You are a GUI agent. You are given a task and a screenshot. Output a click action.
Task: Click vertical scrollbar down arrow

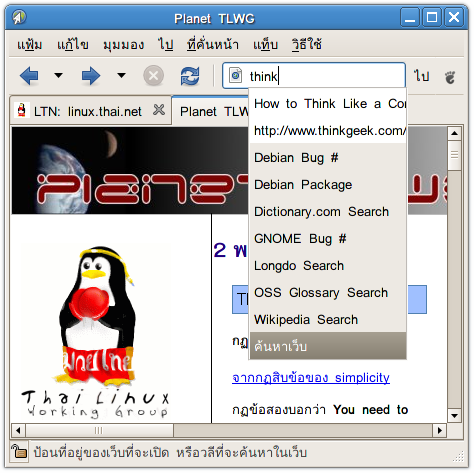click(454, 415)
